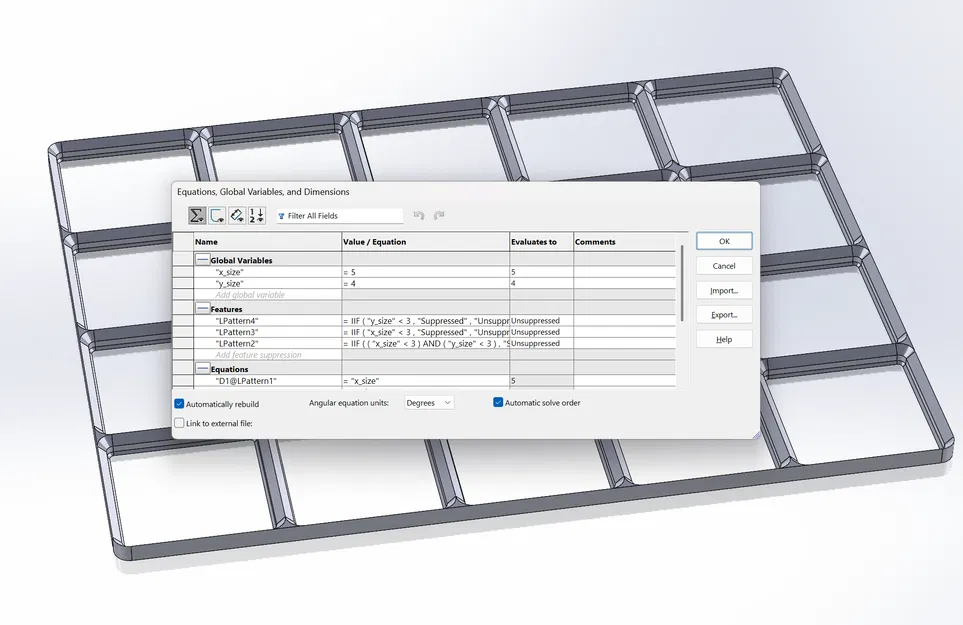Collapse the Features section
The height and width of the screenshot is (625, 963).
[x=203, y=308]
